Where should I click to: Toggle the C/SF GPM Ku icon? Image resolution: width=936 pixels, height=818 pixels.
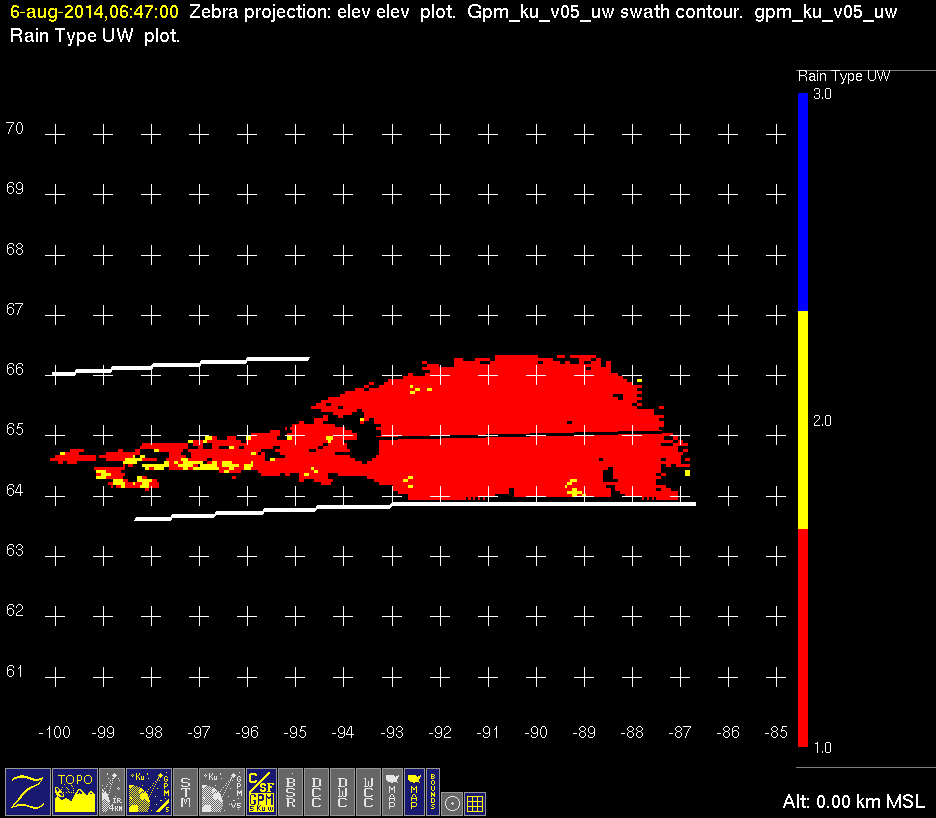pos(261,791)
